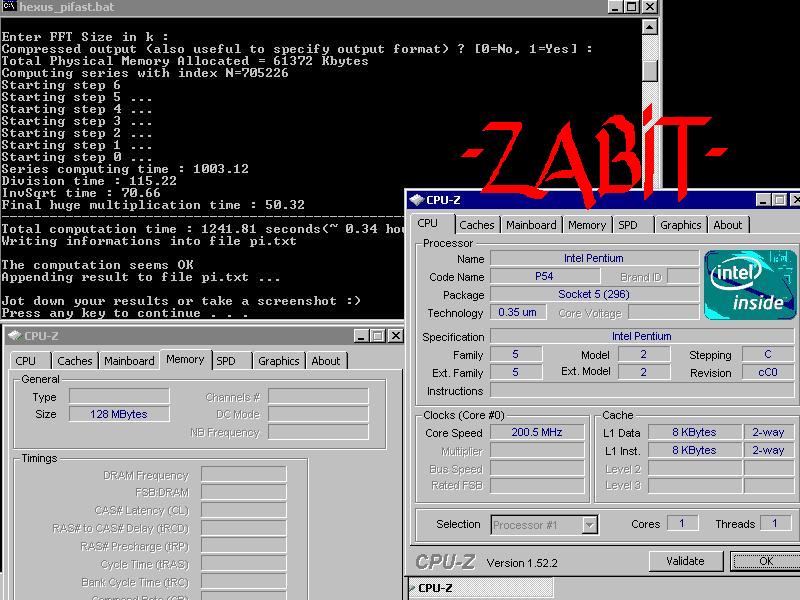The width and height of the screenshot is (800, 600).
Task: Open the Mainboard tab in front CPU-Z window
Action: click(x=531, y=225)
